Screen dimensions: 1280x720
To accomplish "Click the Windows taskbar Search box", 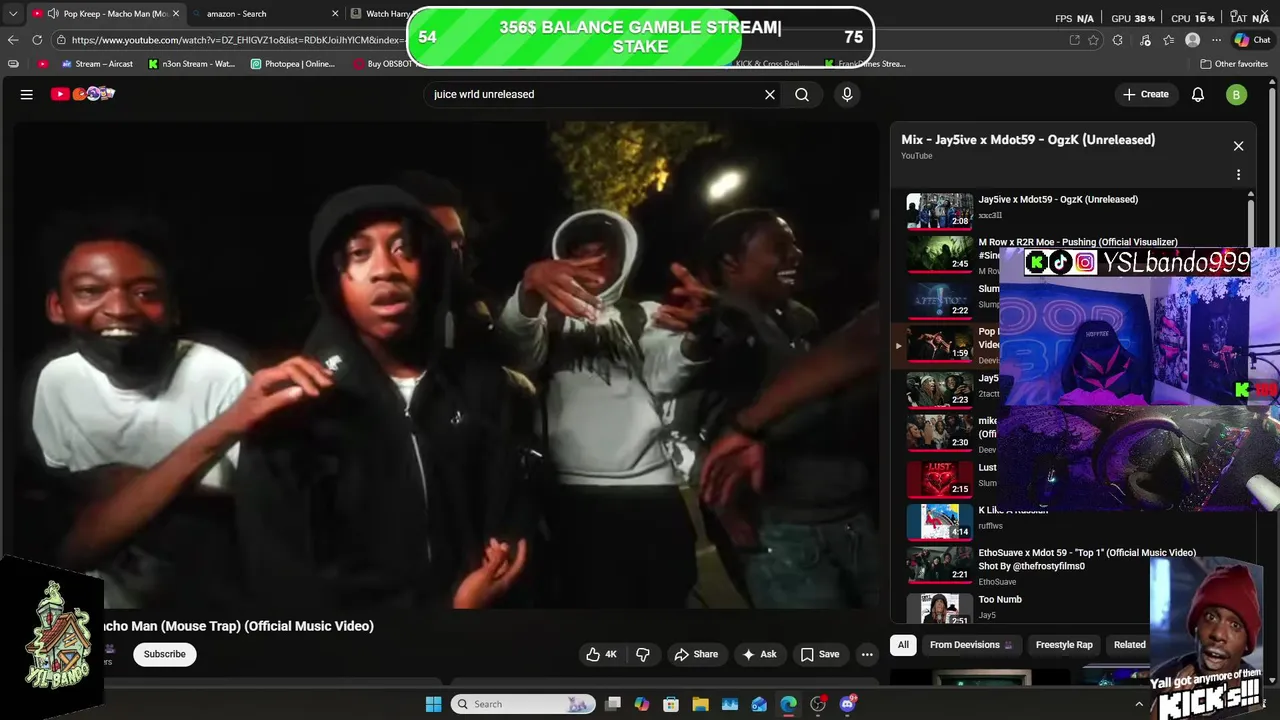I will pos(522,704).
